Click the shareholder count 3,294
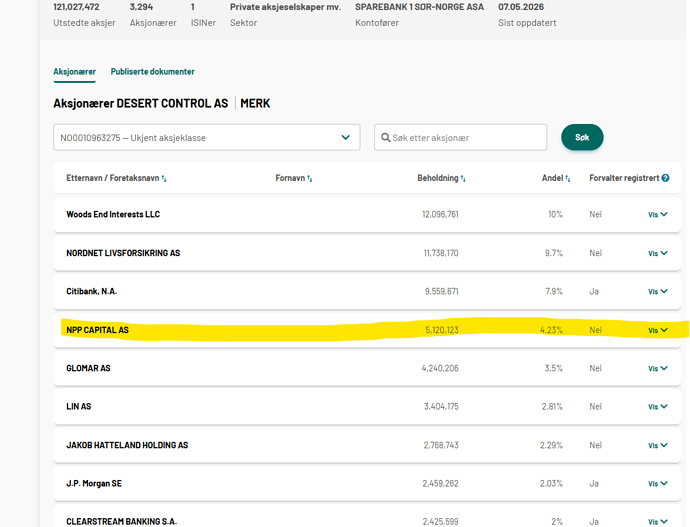The image size is (690, 527). (x=141, y=7)
